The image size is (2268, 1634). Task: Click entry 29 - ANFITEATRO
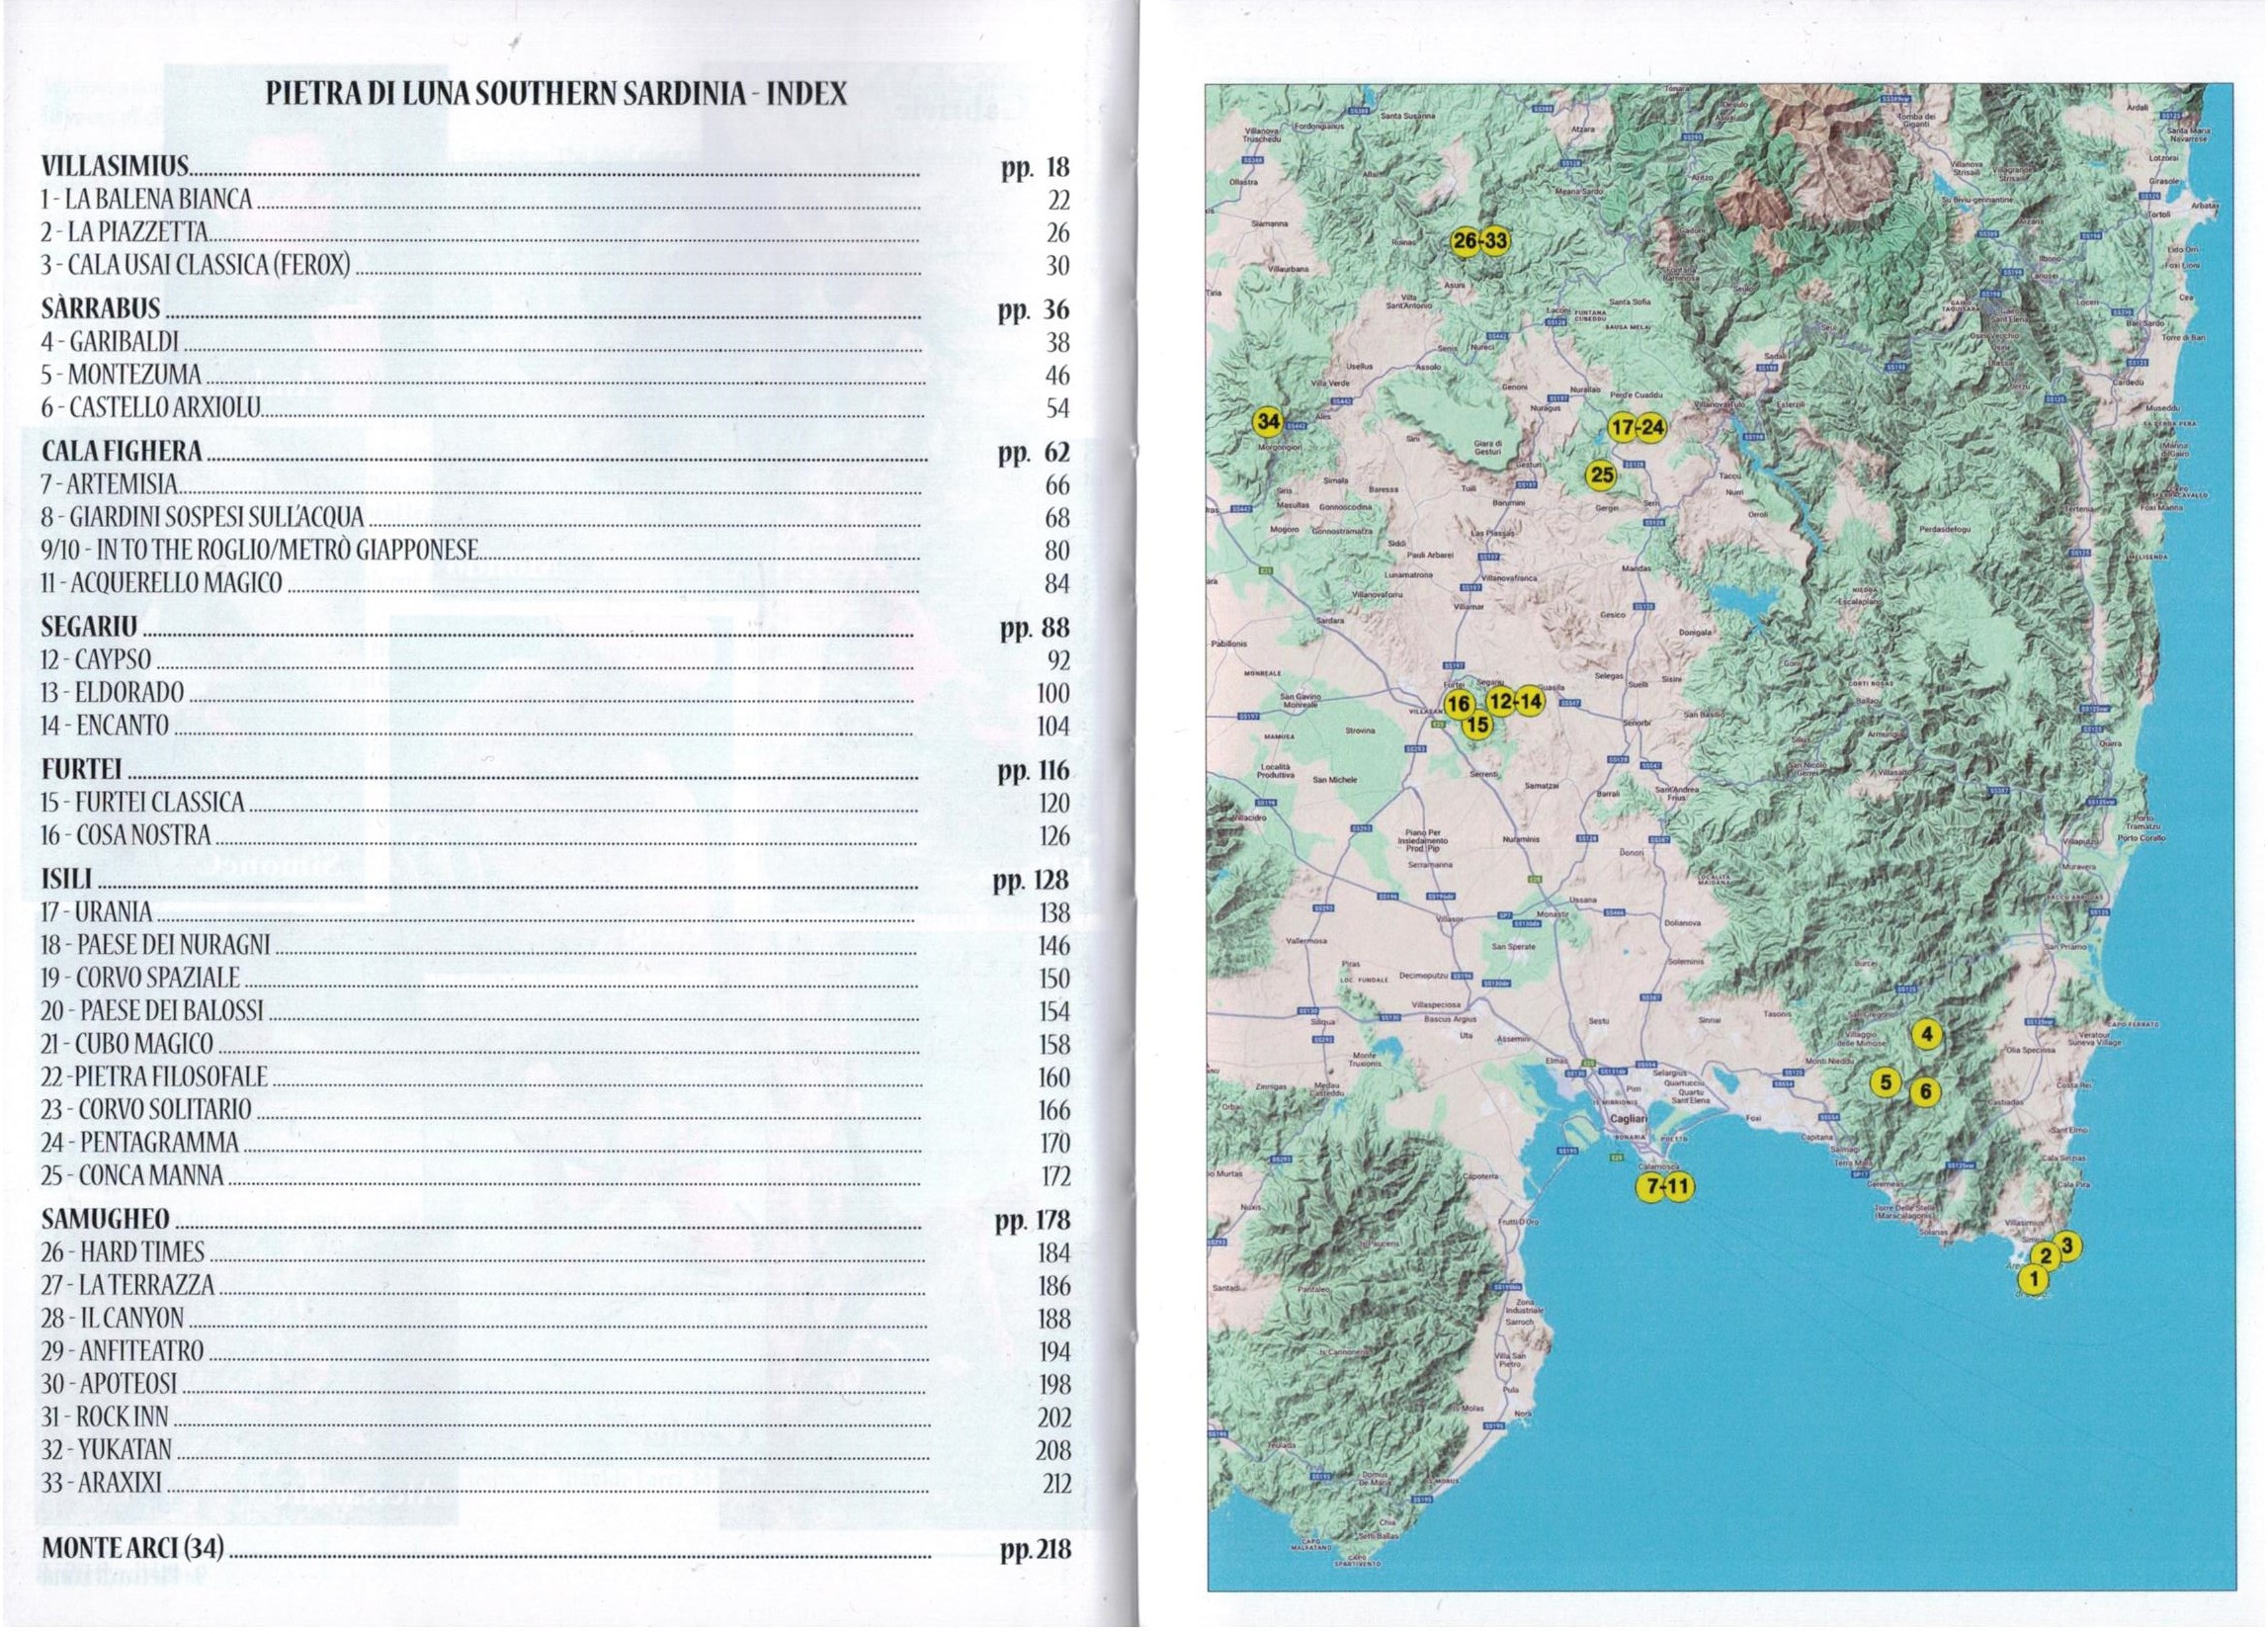(x=123, y=1351)
